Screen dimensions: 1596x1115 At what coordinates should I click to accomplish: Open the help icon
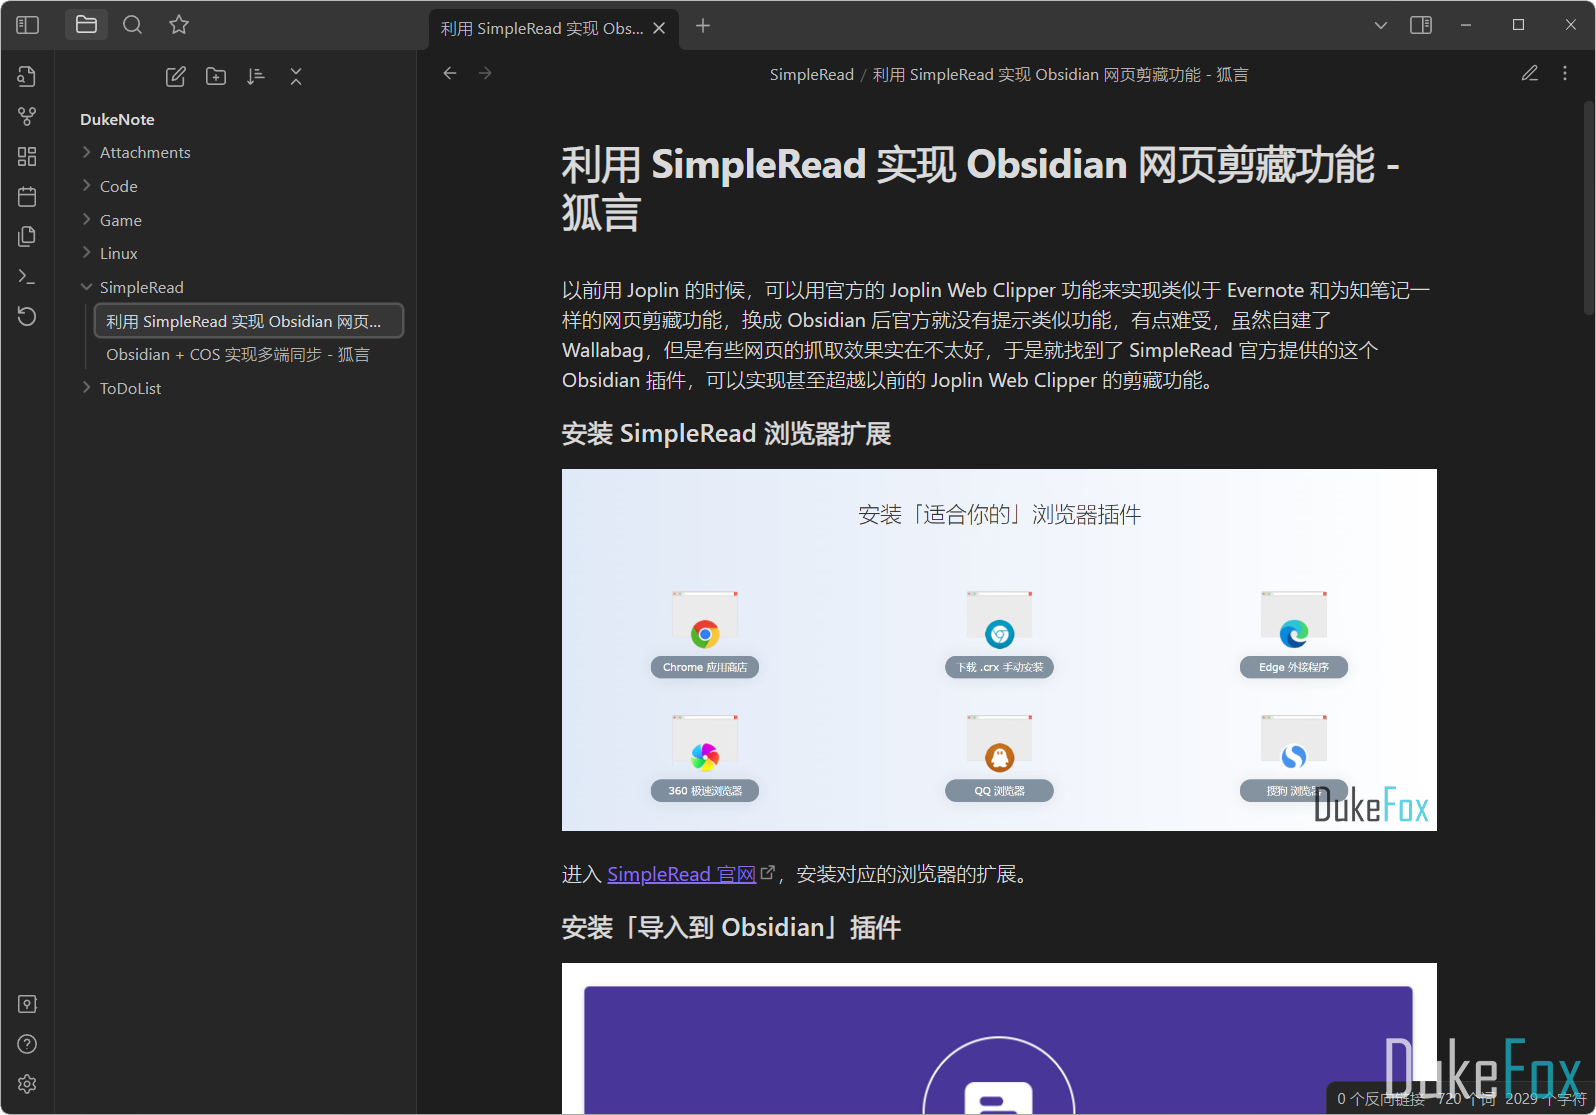(x=27, y=1044)
